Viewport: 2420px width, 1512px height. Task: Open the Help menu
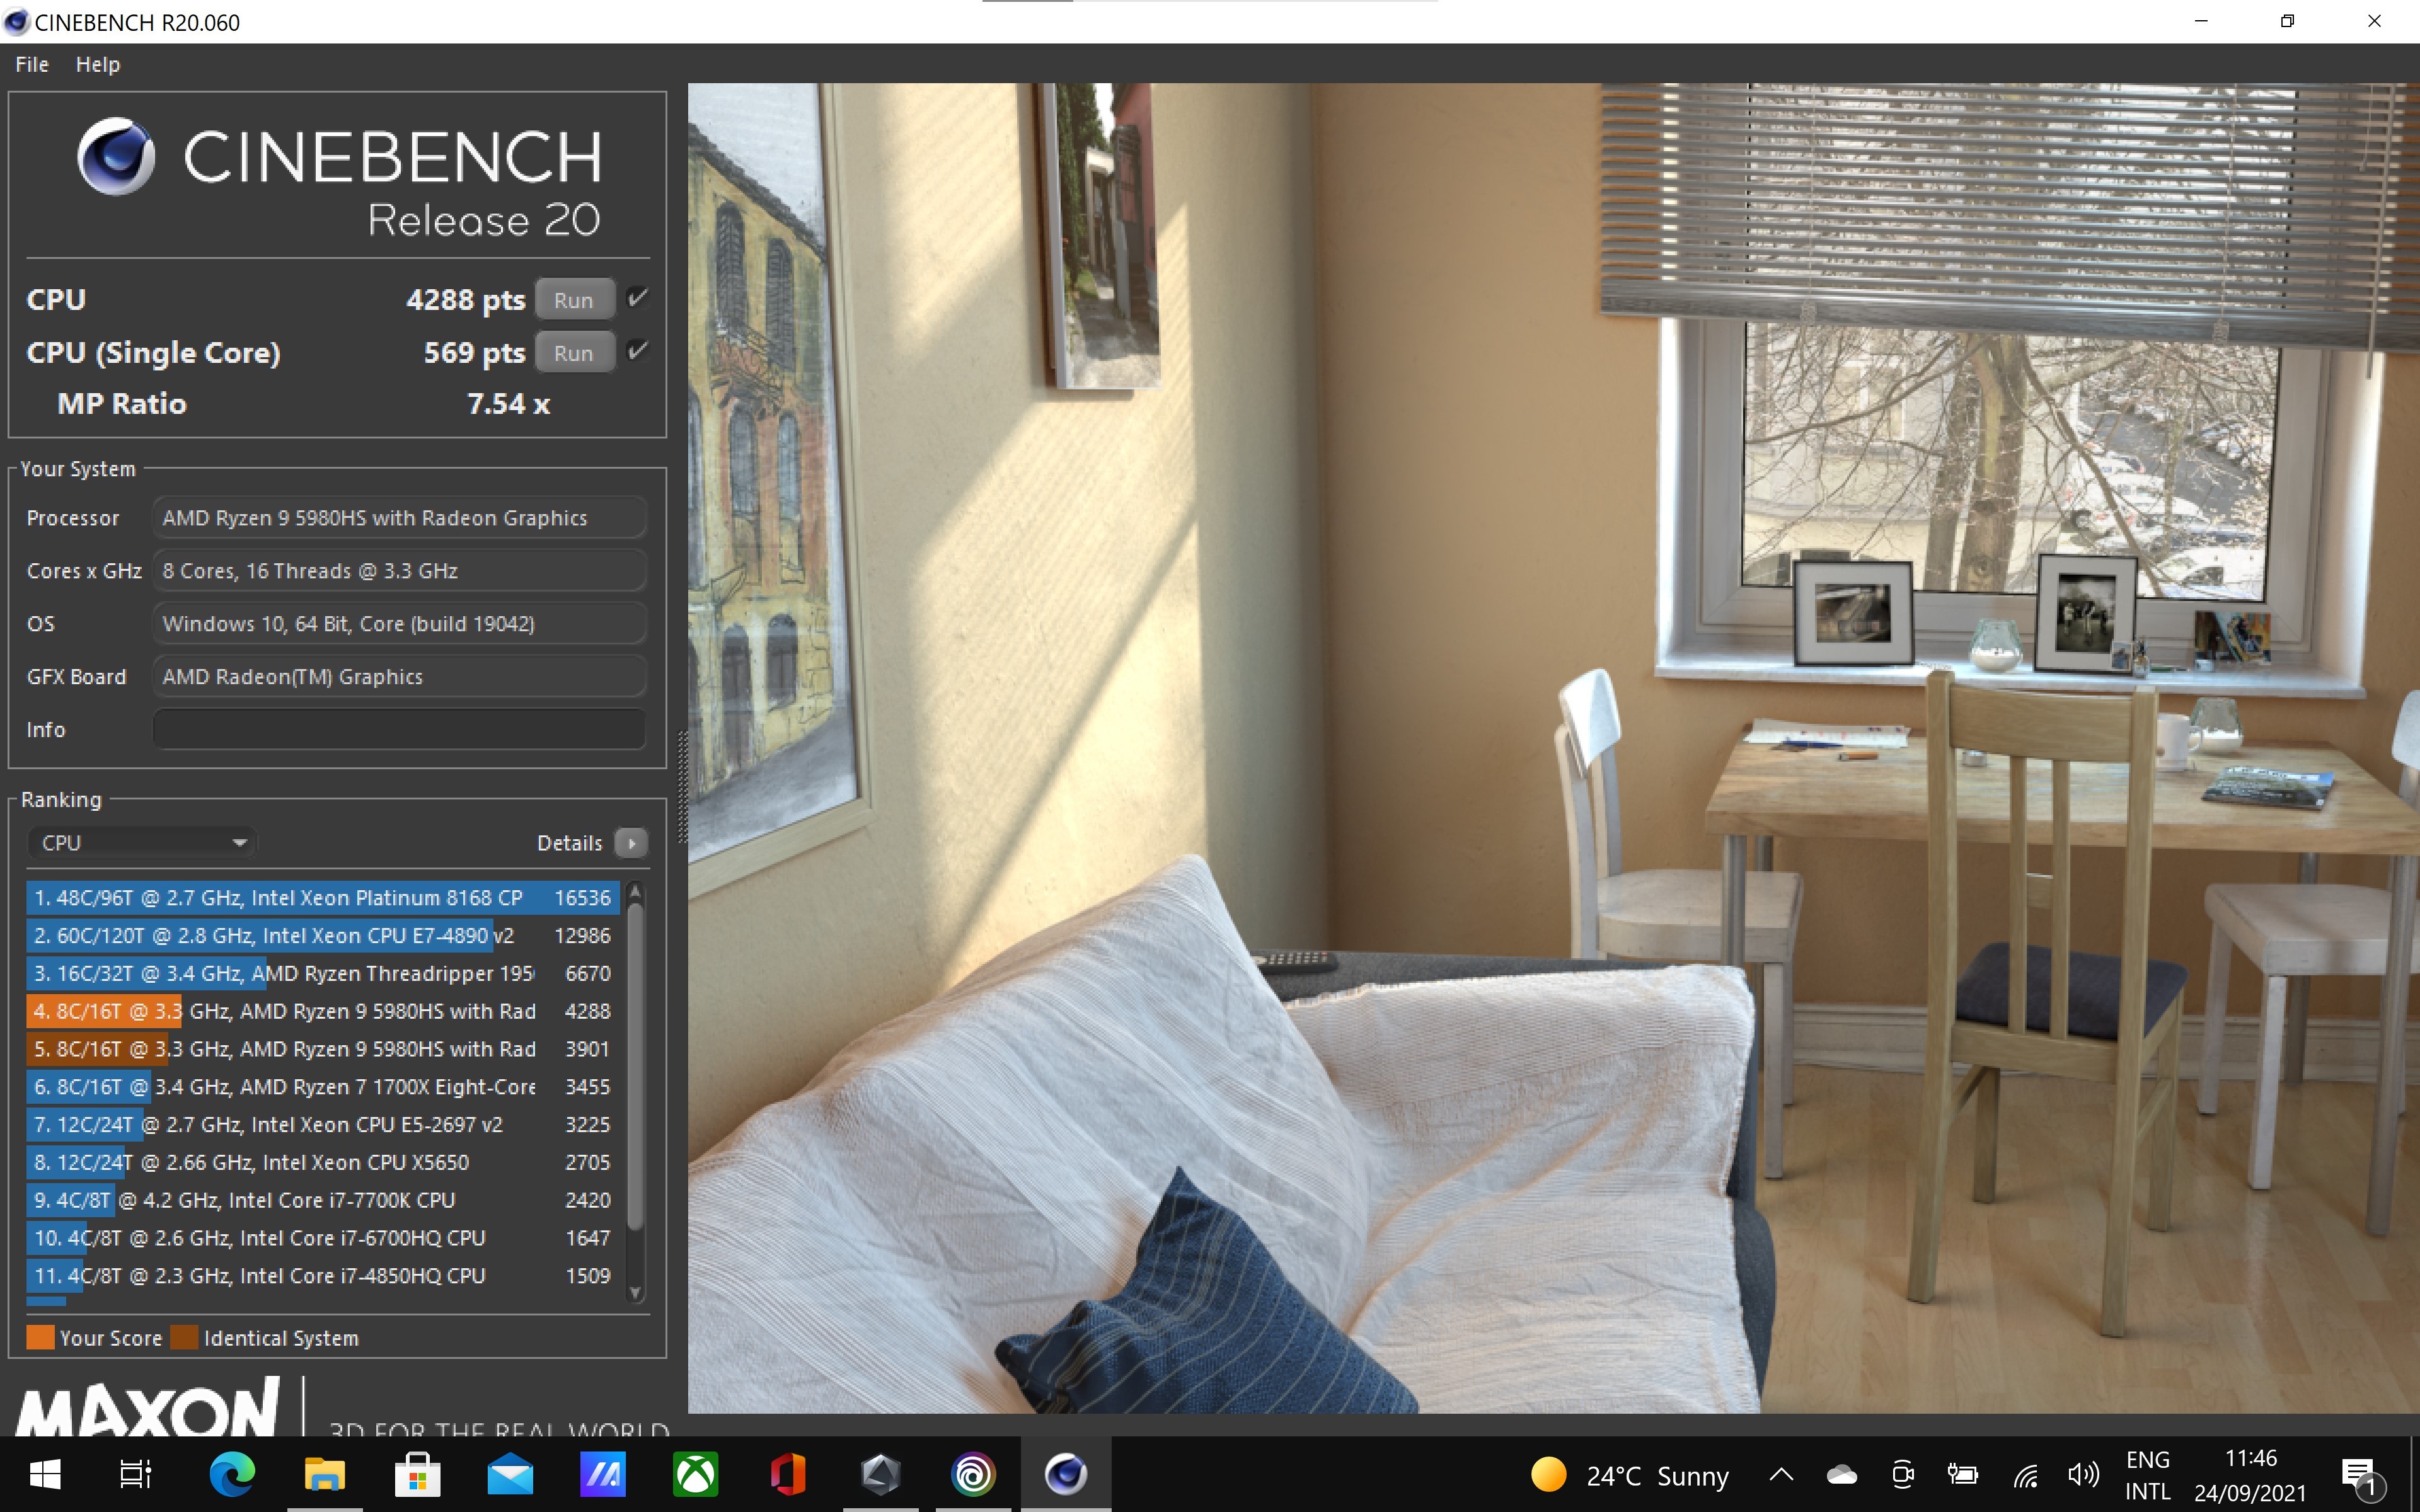point(97,64)
